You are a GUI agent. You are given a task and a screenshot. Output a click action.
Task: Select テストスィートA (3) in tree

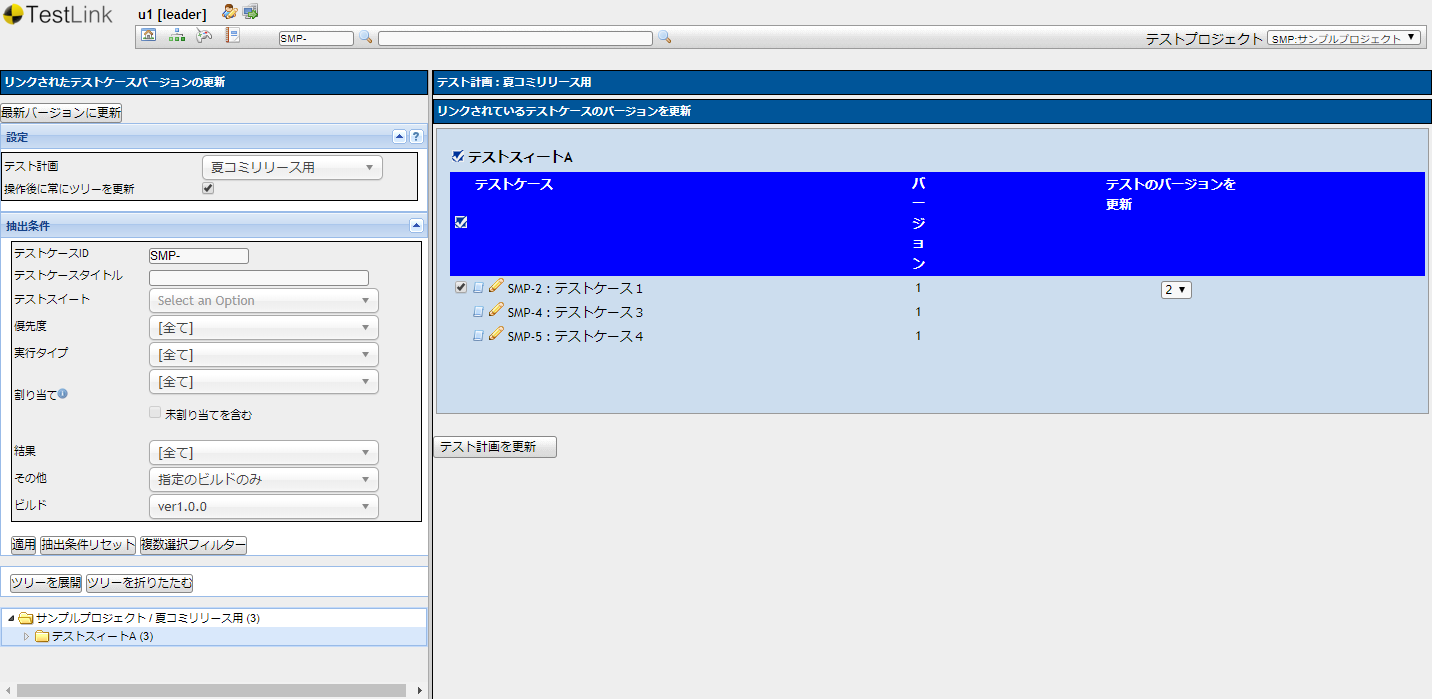pyautogui.click(x=102, y=636)
